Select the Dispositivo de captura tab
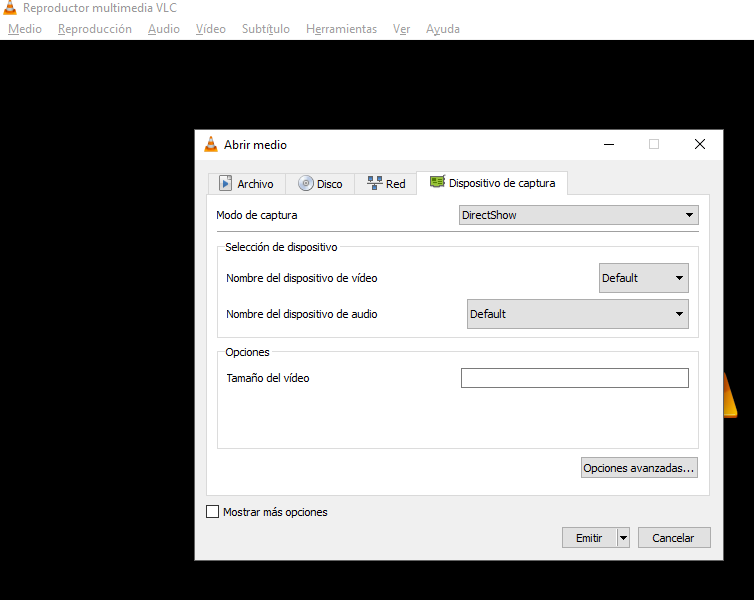The height and width of the screenshot is (600, 754). 492,183
